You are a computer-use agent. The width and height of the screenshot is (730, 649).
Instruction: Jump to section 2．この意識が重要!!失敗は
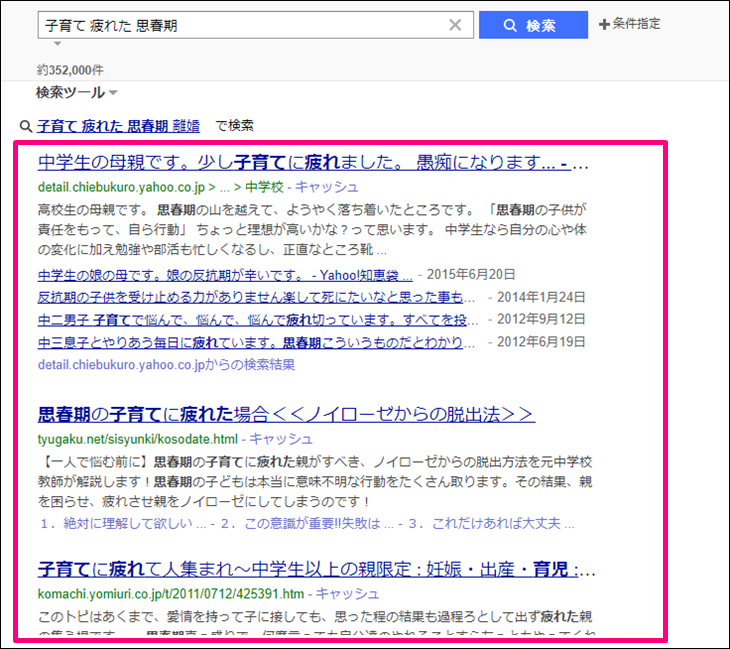click(307, 524)
